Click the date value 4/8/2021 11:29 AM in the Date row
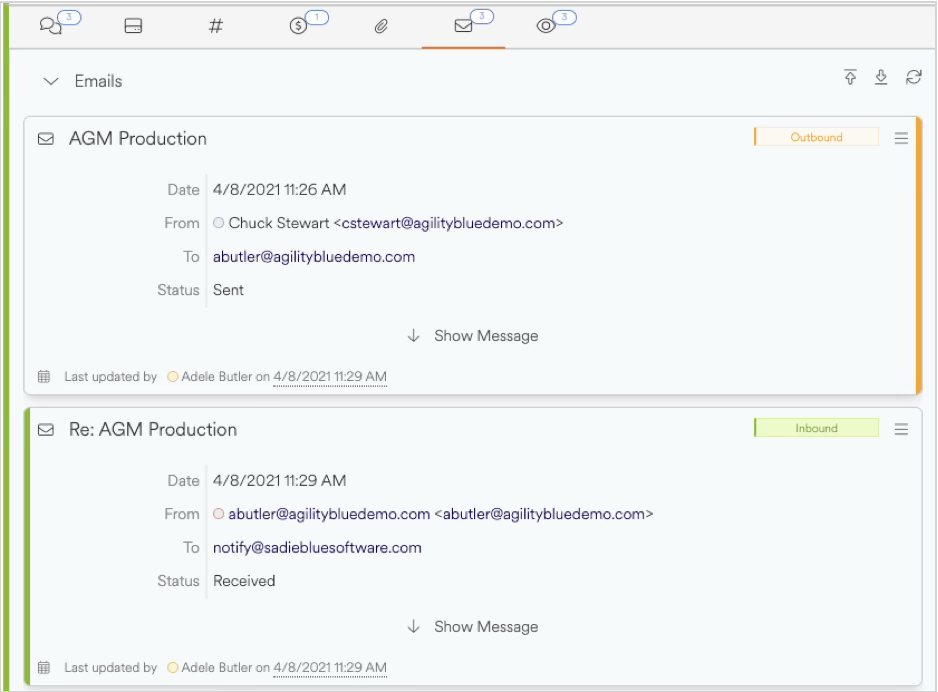The height and width of the screenshot is (692, 938). click(279, 481)
